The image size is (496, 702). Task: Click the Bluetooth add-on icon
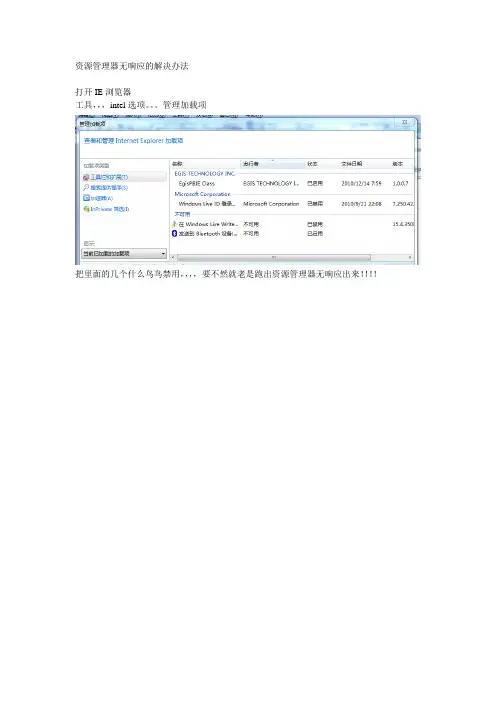click(x=175, y=234)
